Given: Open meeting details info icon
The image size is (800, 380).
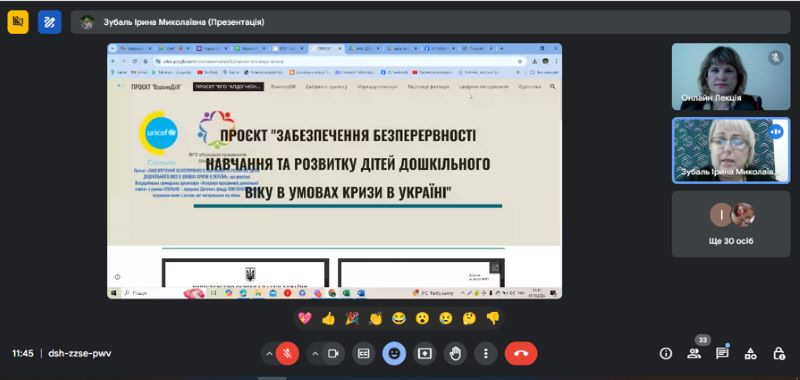Looking at the screenshot, I should click(665, 353).
